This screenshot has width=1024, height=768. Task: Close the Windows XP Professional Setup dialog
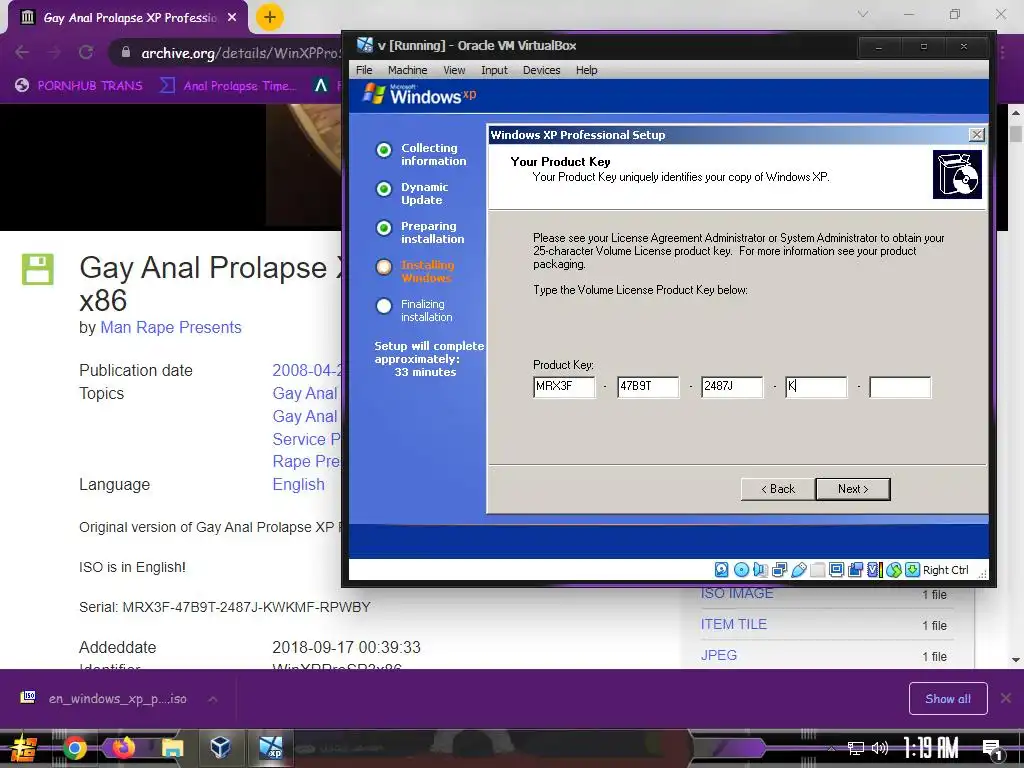pyautogui.click(x=976, y=135)
